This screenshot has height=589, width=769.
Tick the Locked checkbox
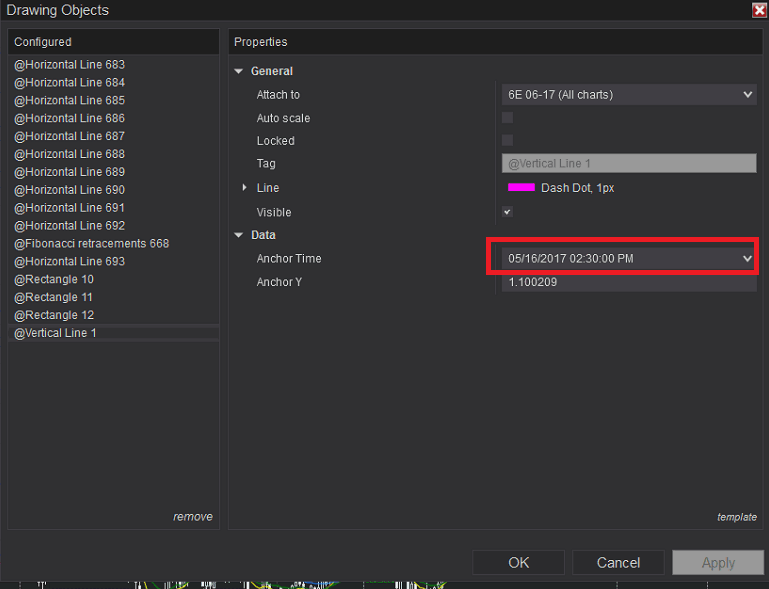coord(507,141)
